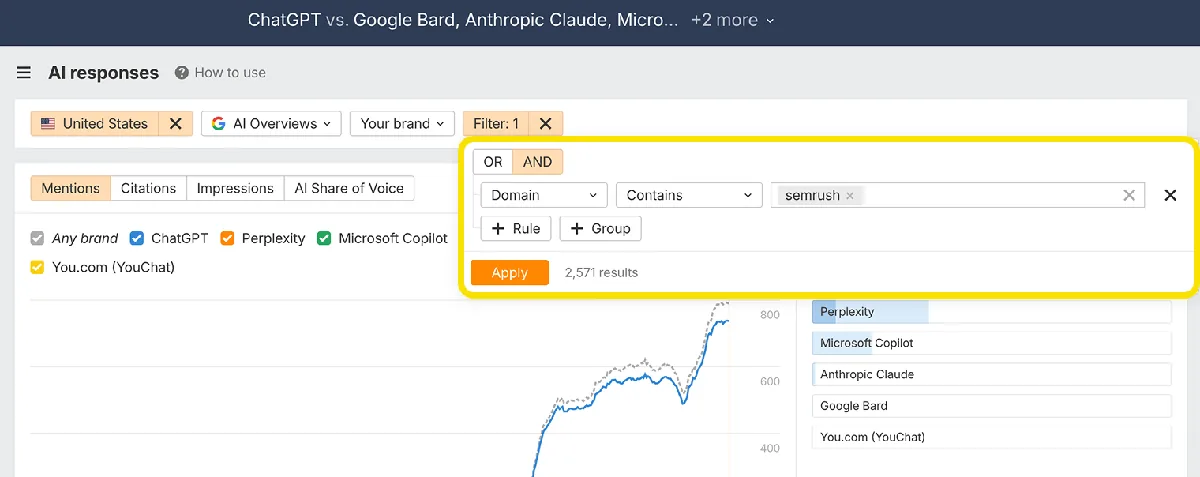This screenshot has height=477, width=1200.
Task: Open the How to use link
Action: click(x=230, y=73)
